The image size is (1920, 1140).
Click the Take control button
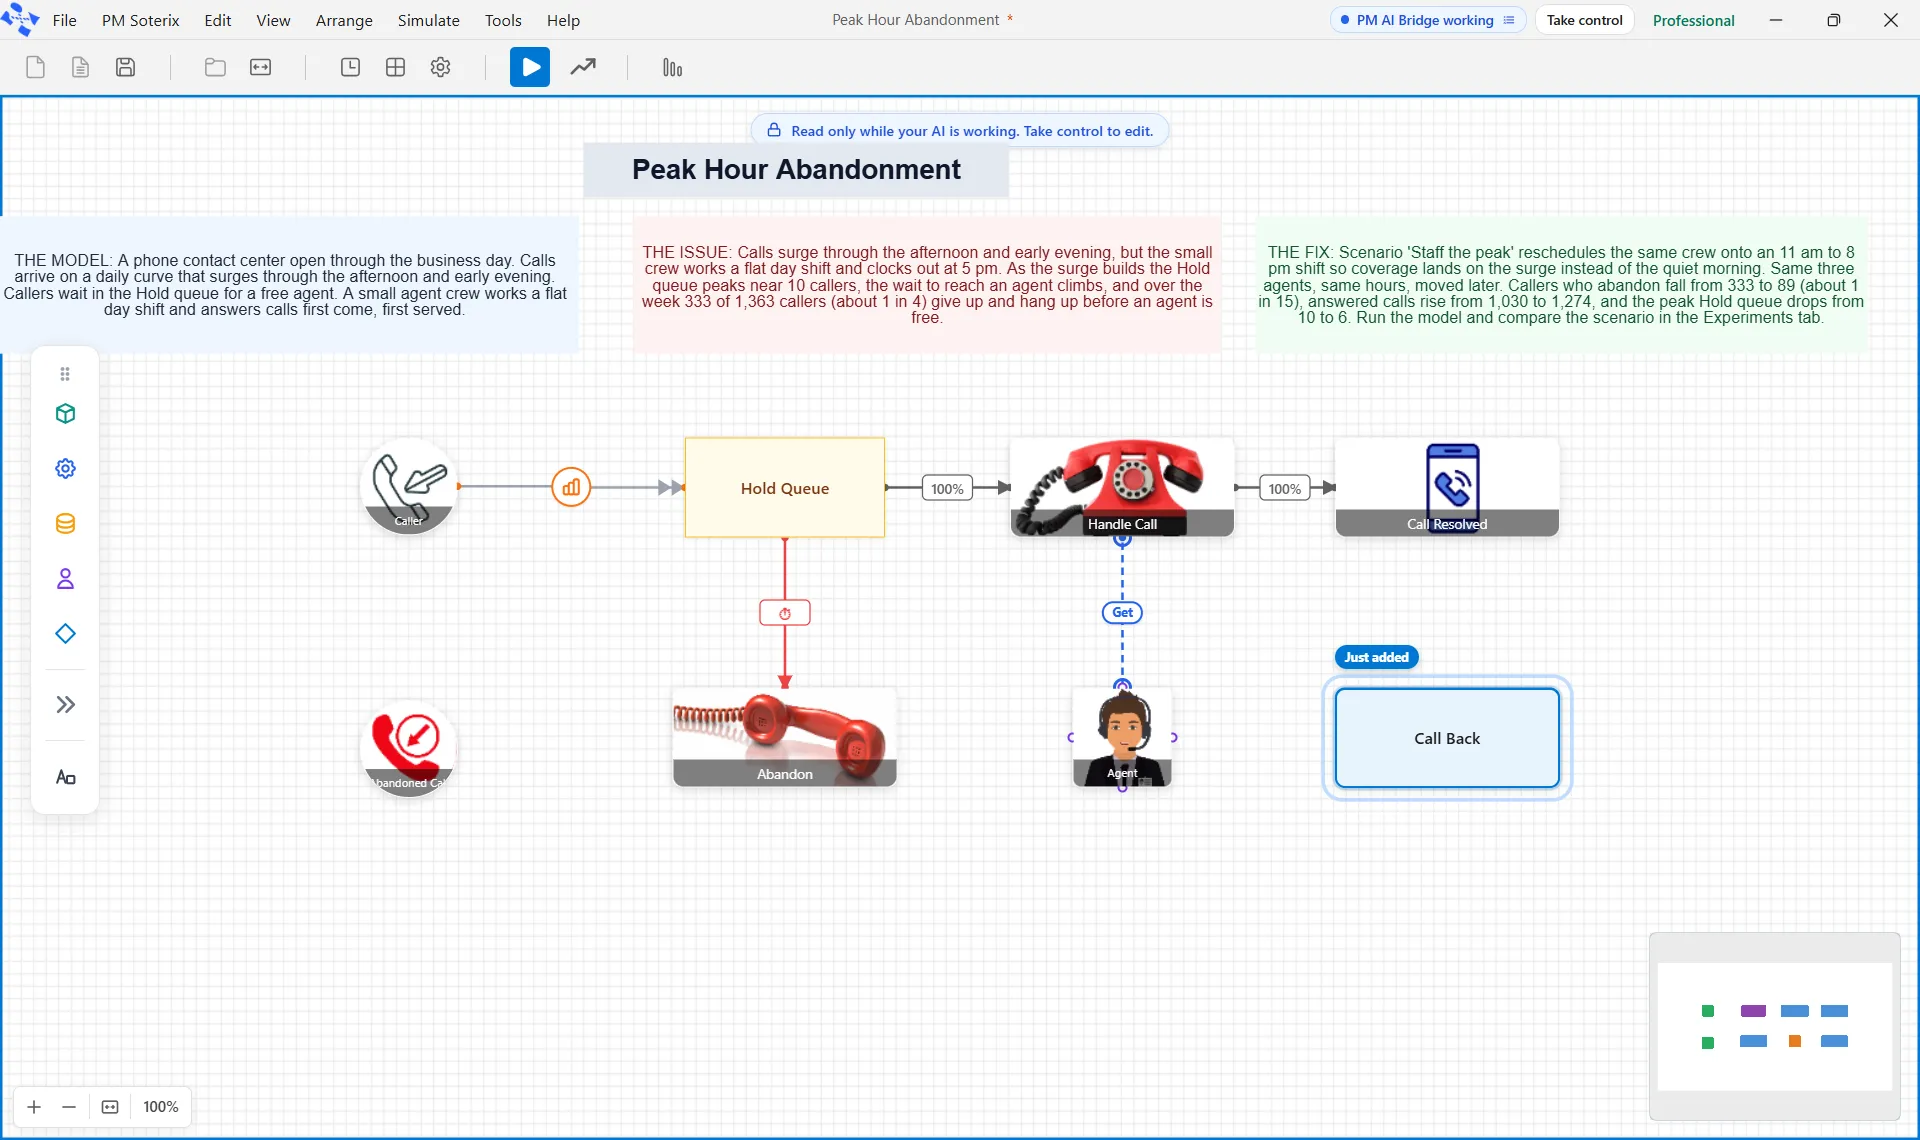coord(1584,20)
